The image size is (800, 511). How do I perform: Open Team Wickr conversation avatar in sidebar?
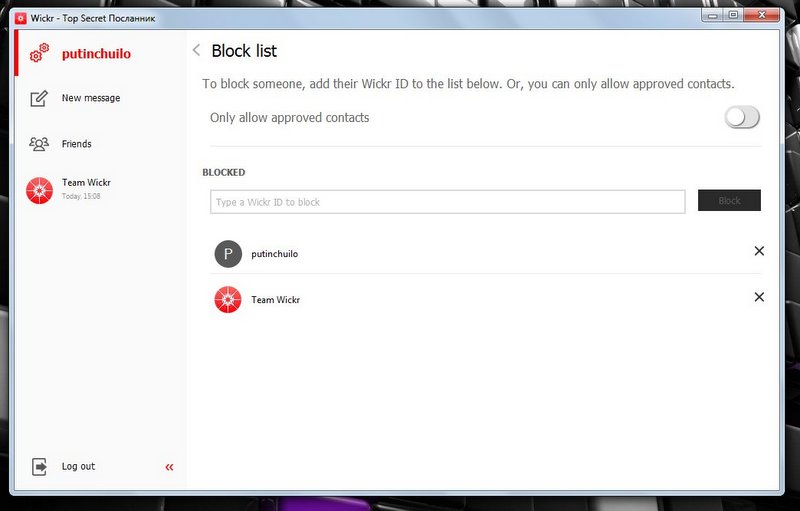pos(39,190)
